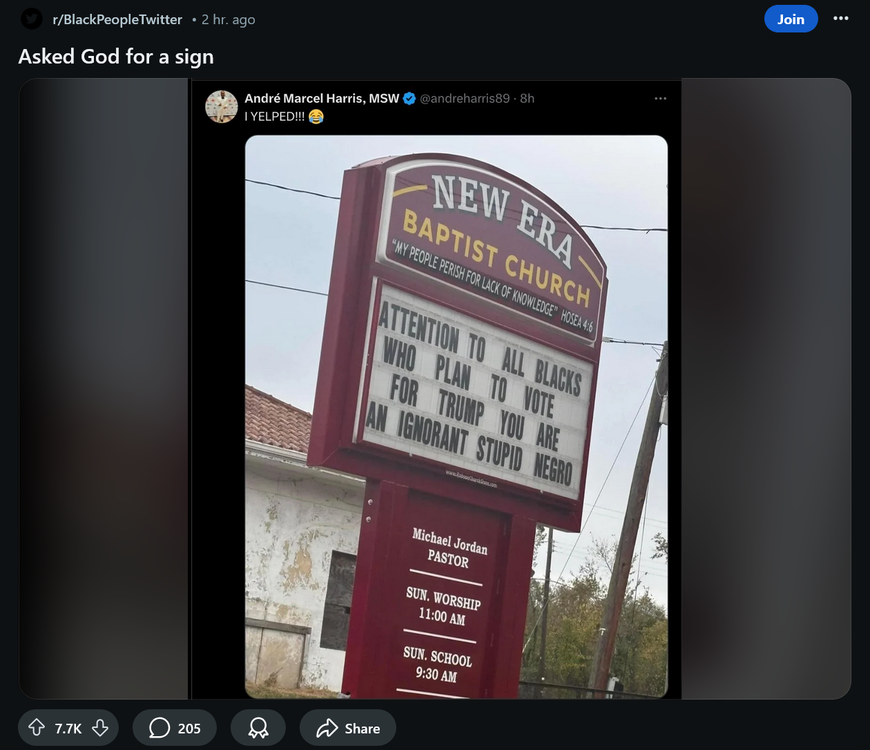Click the blue verified badge next to MSW
Viewport: 870px width, 750px height.
(409, 99)
